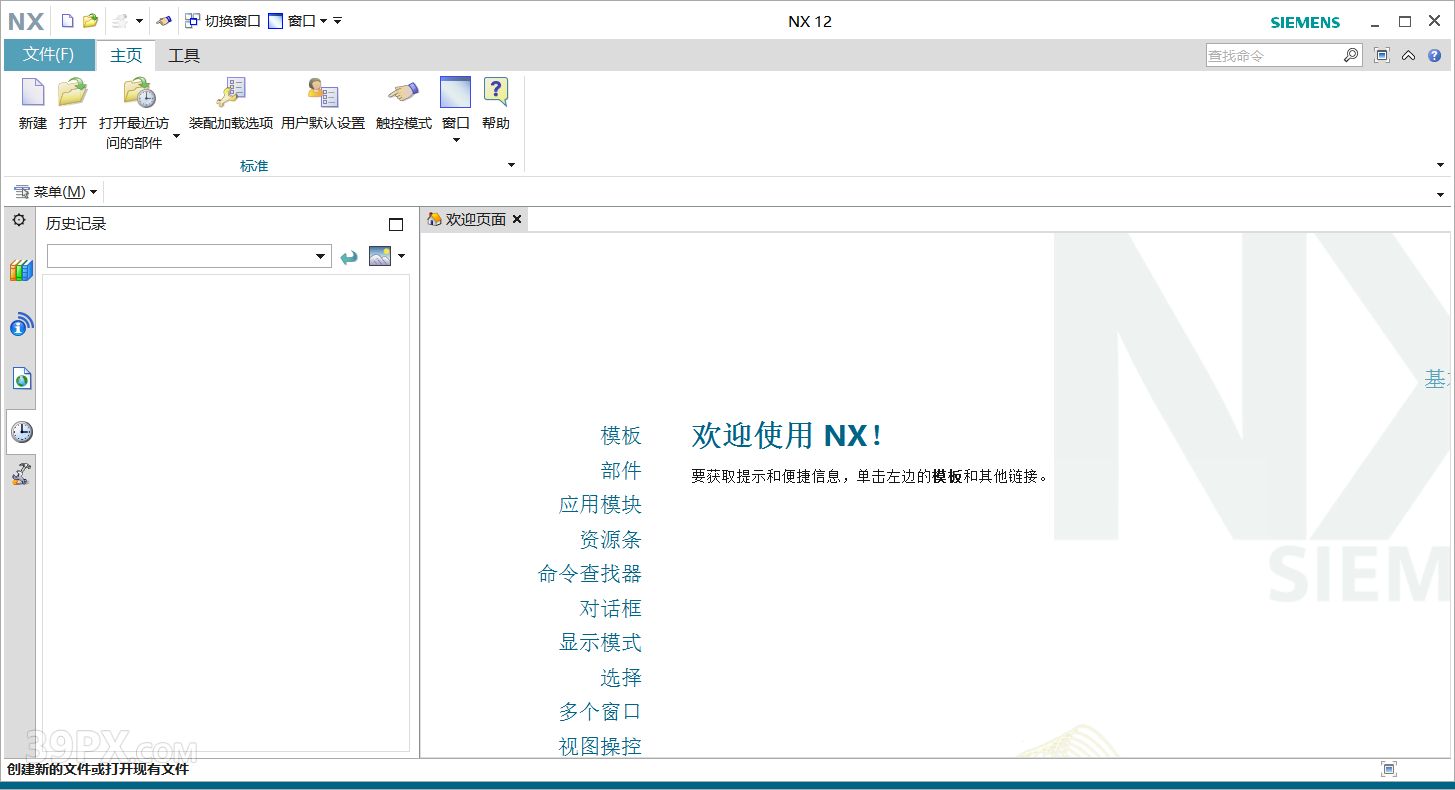Click the green return arrow in 历史记录 panel
Viewport: 1455px width, 790px height.
coord(349,257)
